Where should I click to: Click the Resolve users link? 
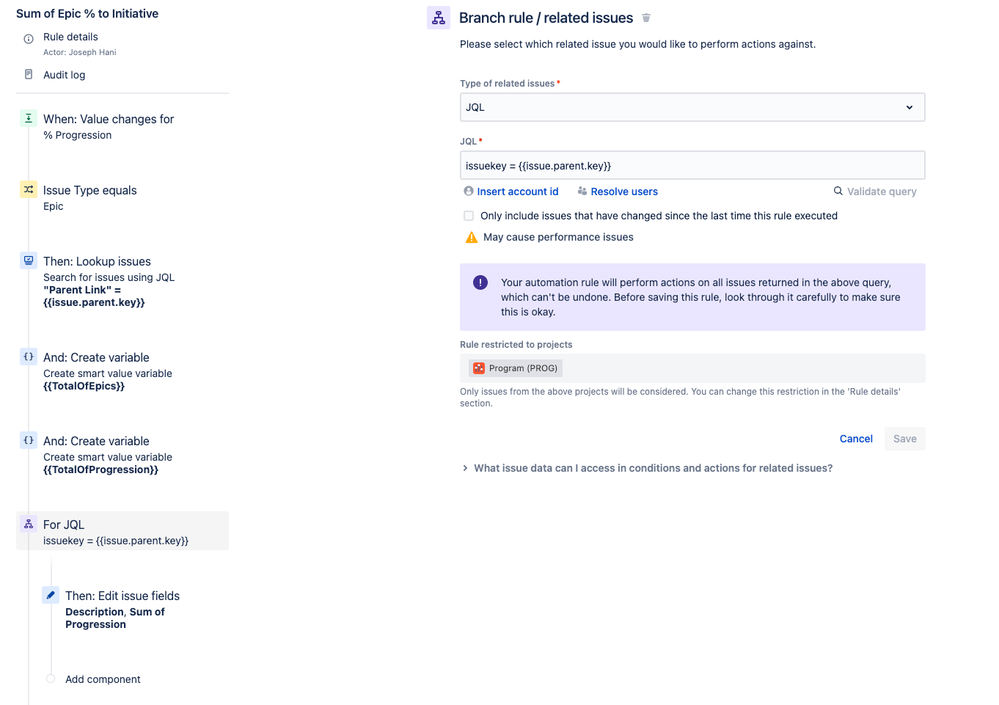click(x=624, y=191)
